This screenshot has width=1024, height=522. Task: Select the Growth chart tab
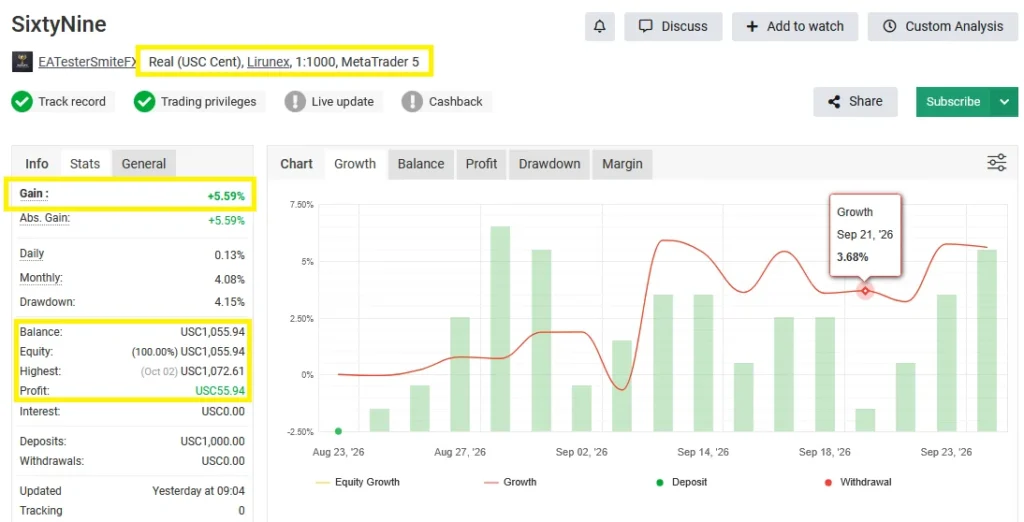355,164
